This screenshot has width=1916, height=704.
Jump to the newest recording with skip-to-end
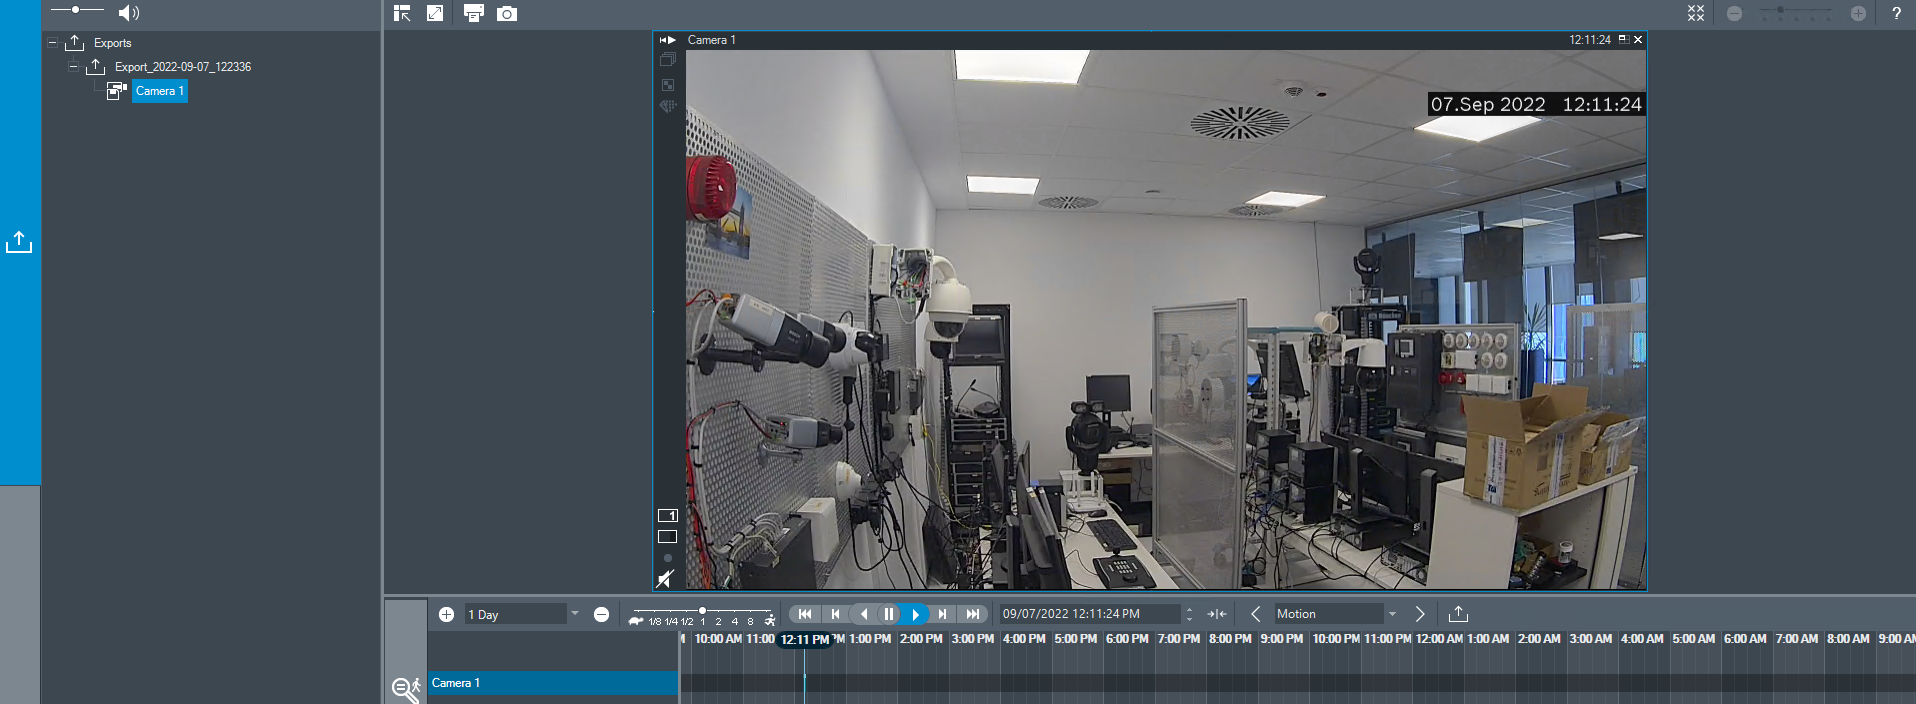[972, 614]
